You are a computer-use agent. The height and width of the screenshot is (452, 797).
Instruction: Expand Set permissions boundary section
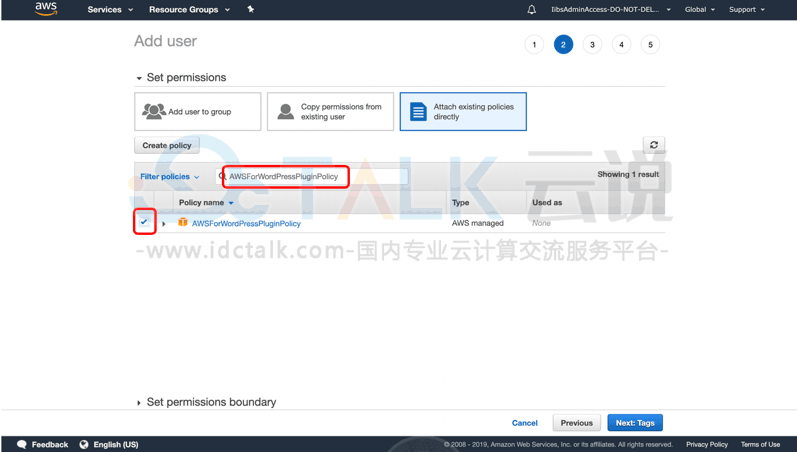click(x=206, y=402)
